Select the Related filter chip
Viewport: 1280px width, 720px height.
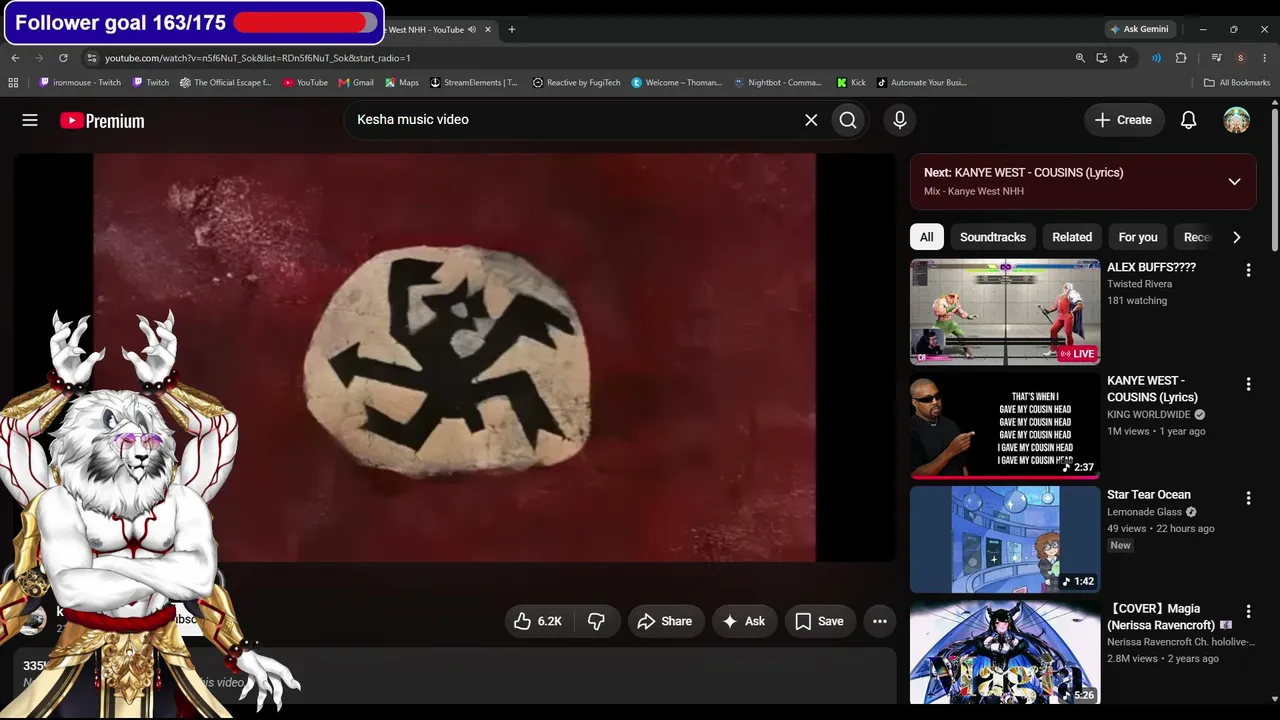tap(1072, 237)
